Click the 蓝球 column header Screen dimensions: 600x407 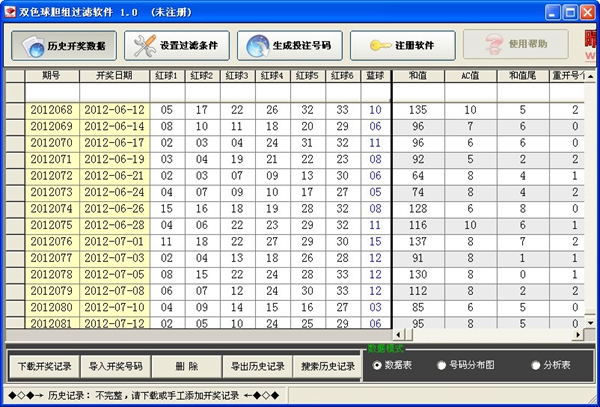point(375,76)
